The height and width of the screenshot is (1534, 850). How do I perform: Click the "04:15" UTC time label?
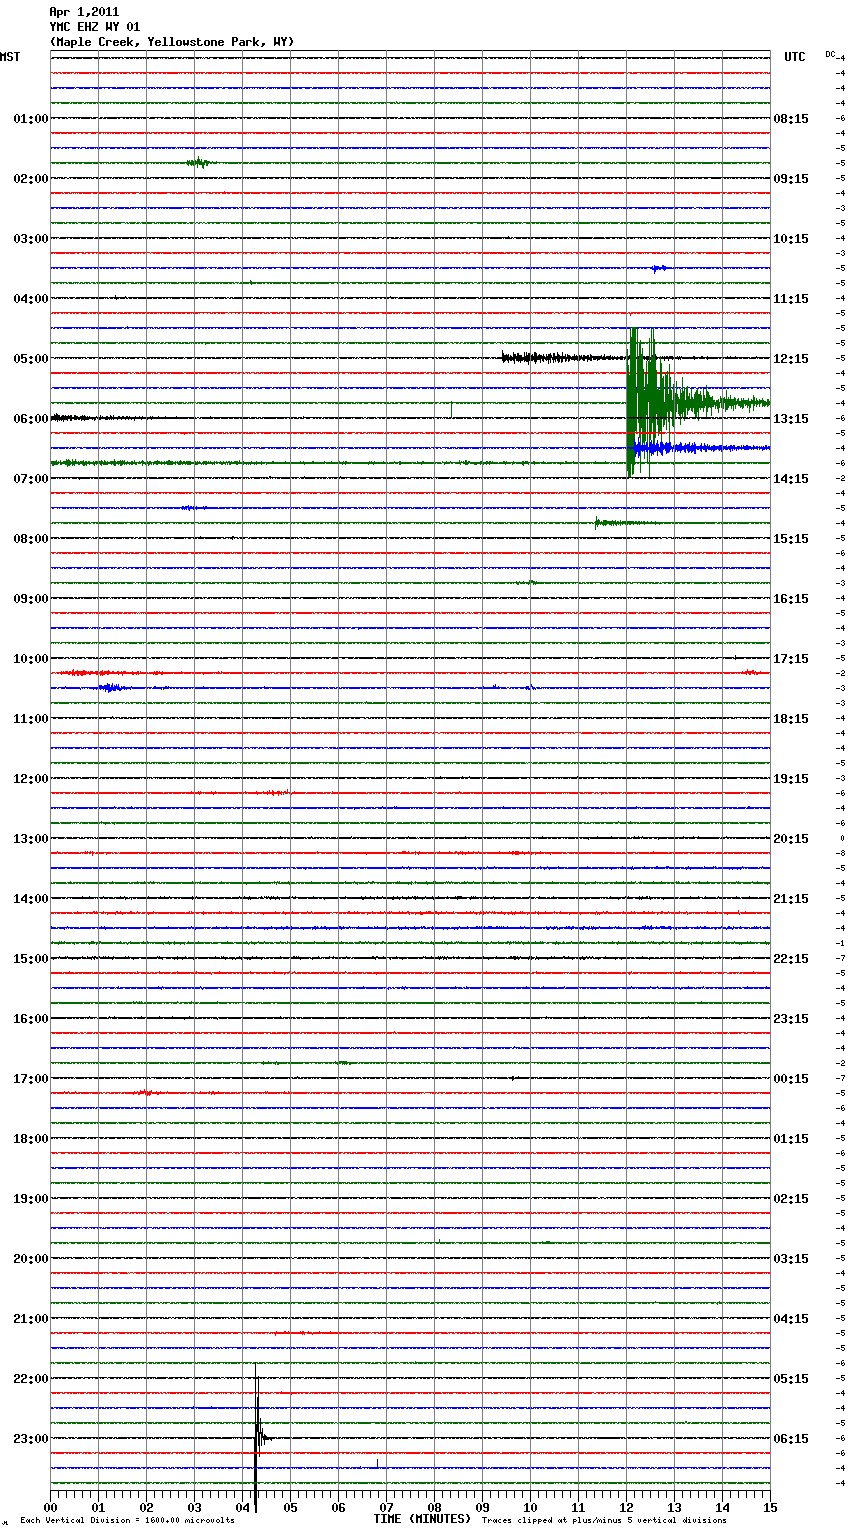[x=791, y=1319]
